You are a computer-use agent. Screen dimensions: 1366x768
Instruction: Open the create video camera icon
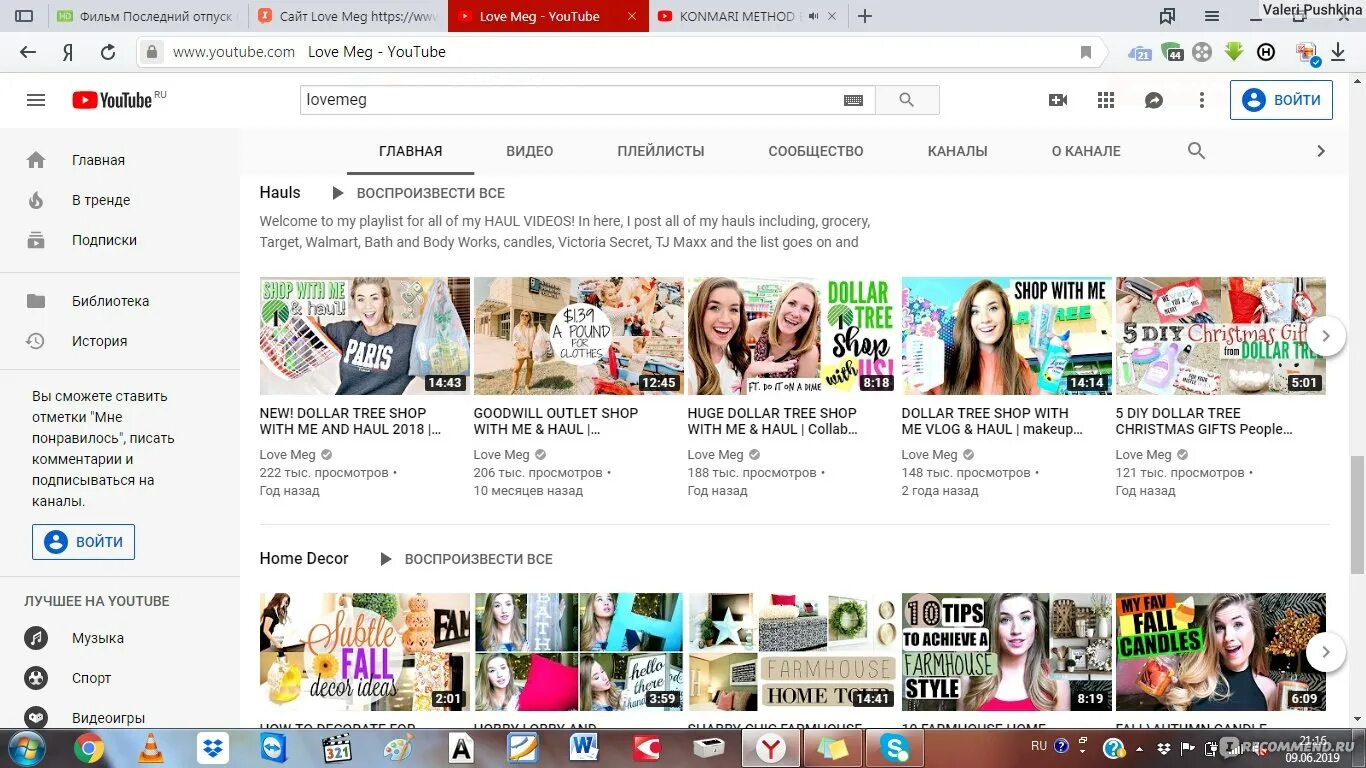(x=1058, y=100)
